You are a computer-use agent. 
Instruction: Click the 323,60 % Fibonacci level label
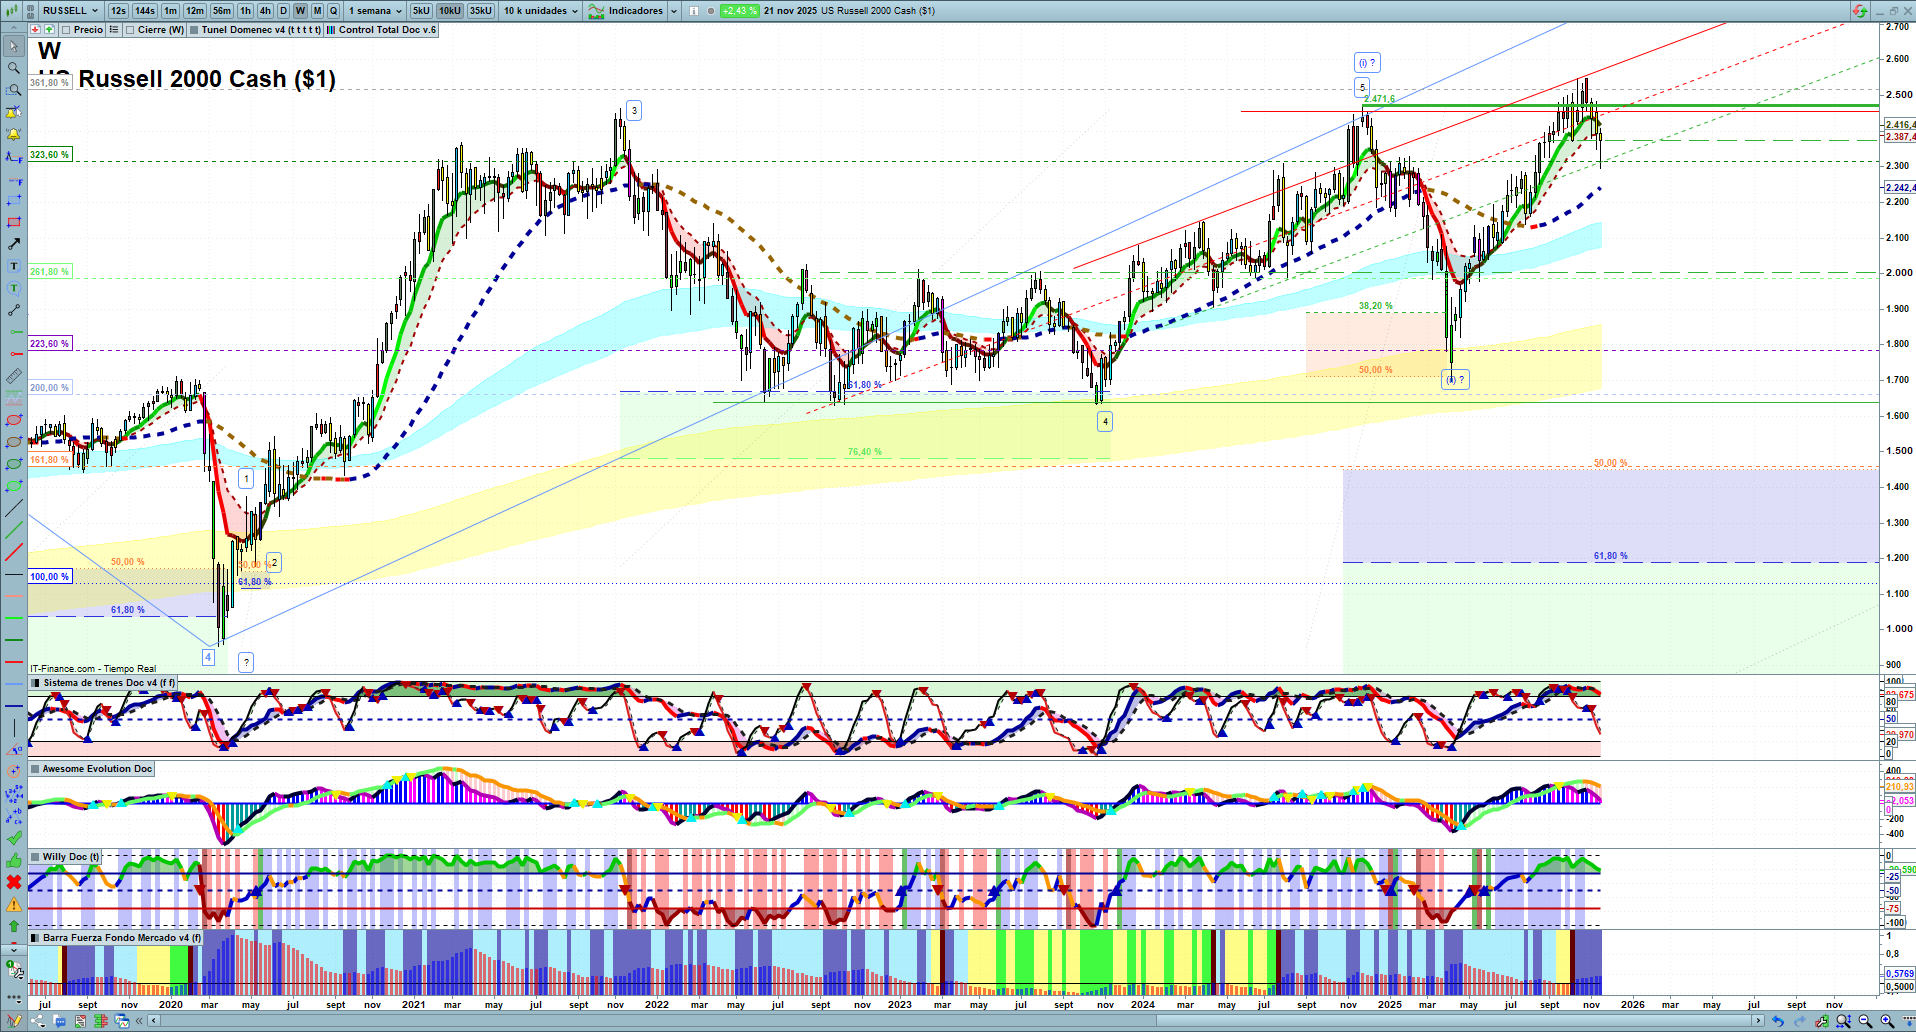(x=49, y=155)
